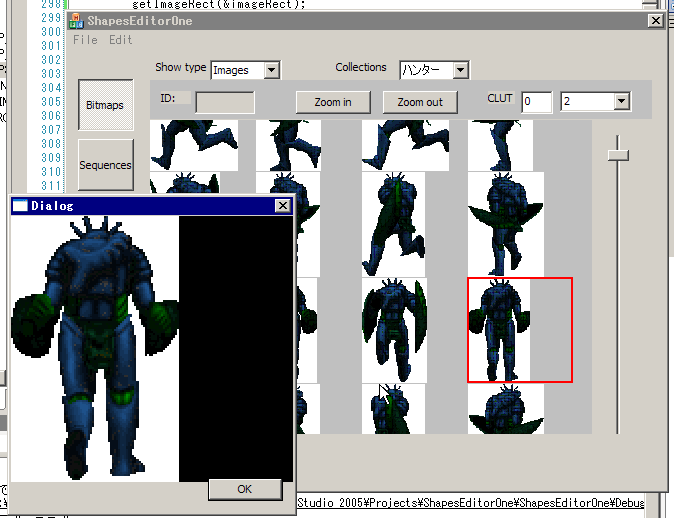Click the ShapesEditorOne title bar icon

(x=76, y=21)
